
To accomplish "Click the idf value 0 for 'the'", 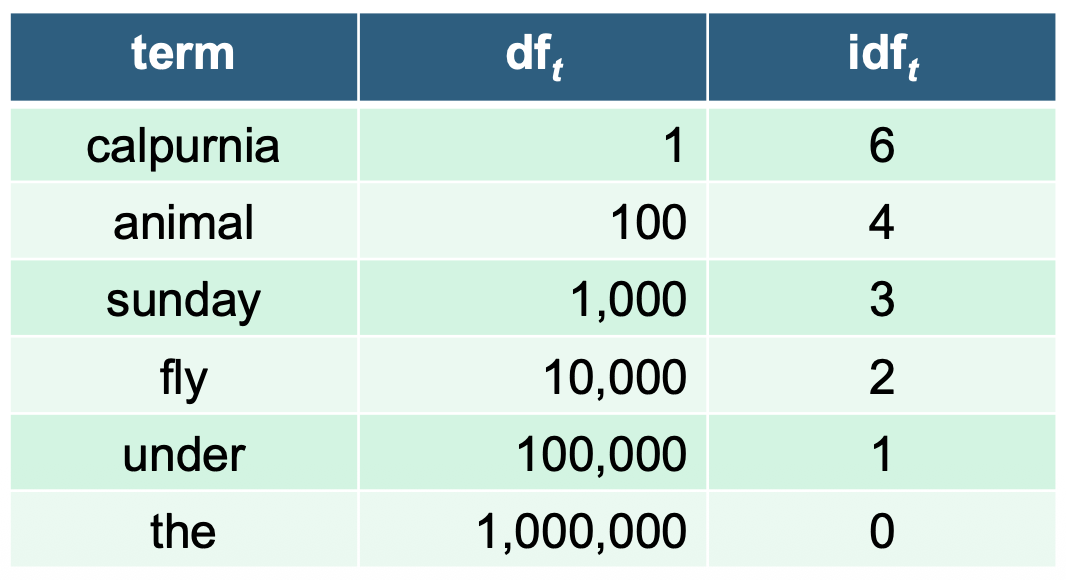I will tap(881, 530).
